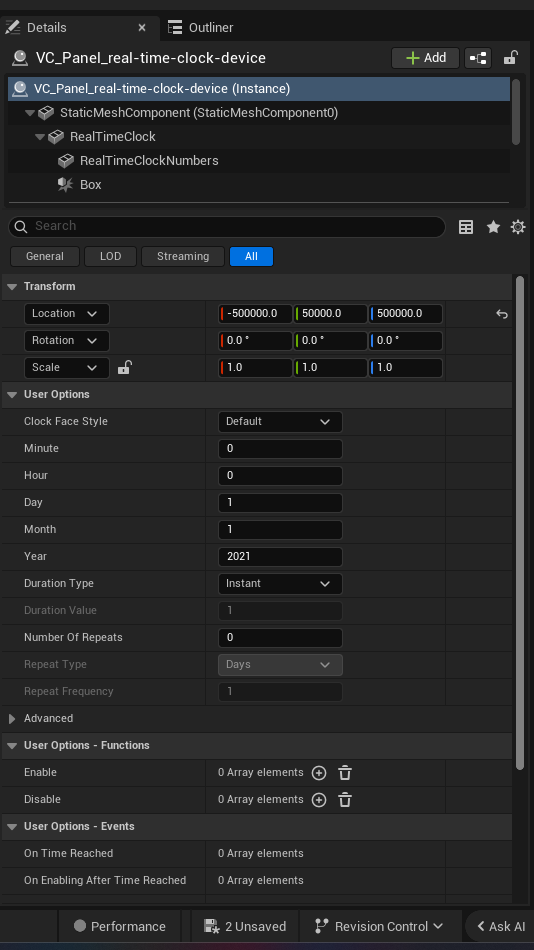Edit Rotation X value field

click(255, 340)
